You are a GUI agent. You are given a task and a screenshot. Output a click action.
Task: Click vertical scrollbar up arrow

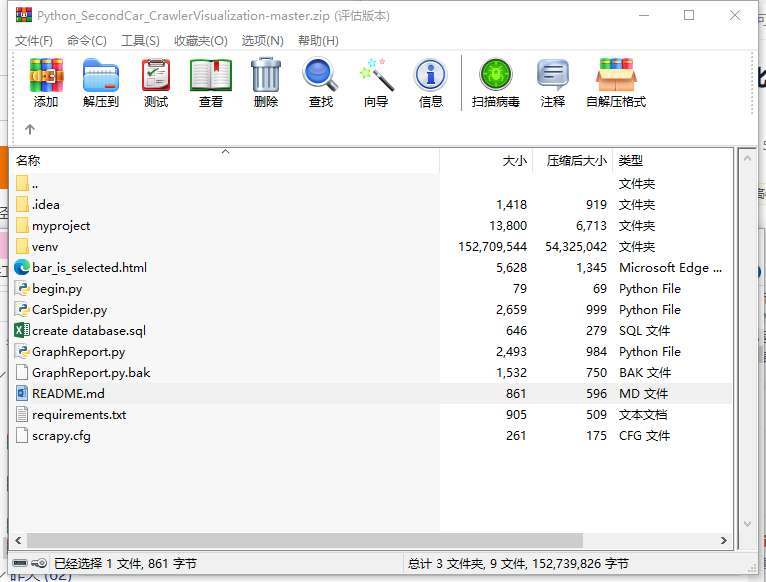747,158
